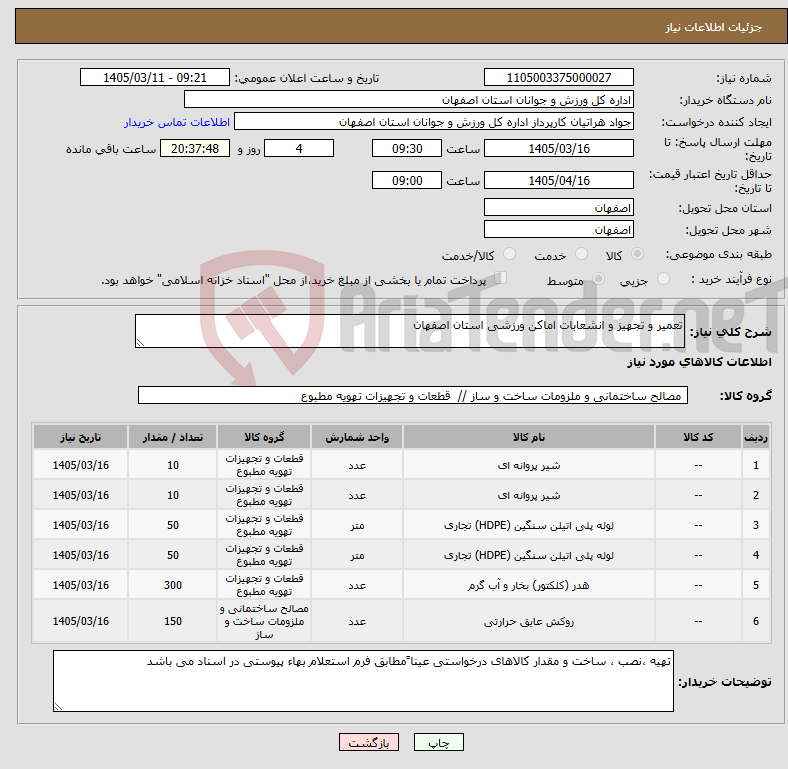Select the کالا/خدمت radio button
788x769 pixels.
[x=509, y=254]
